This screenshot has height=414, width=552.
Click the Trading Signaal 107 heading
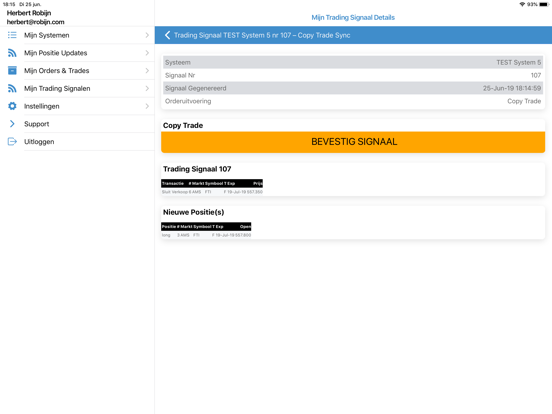(197, 169)
